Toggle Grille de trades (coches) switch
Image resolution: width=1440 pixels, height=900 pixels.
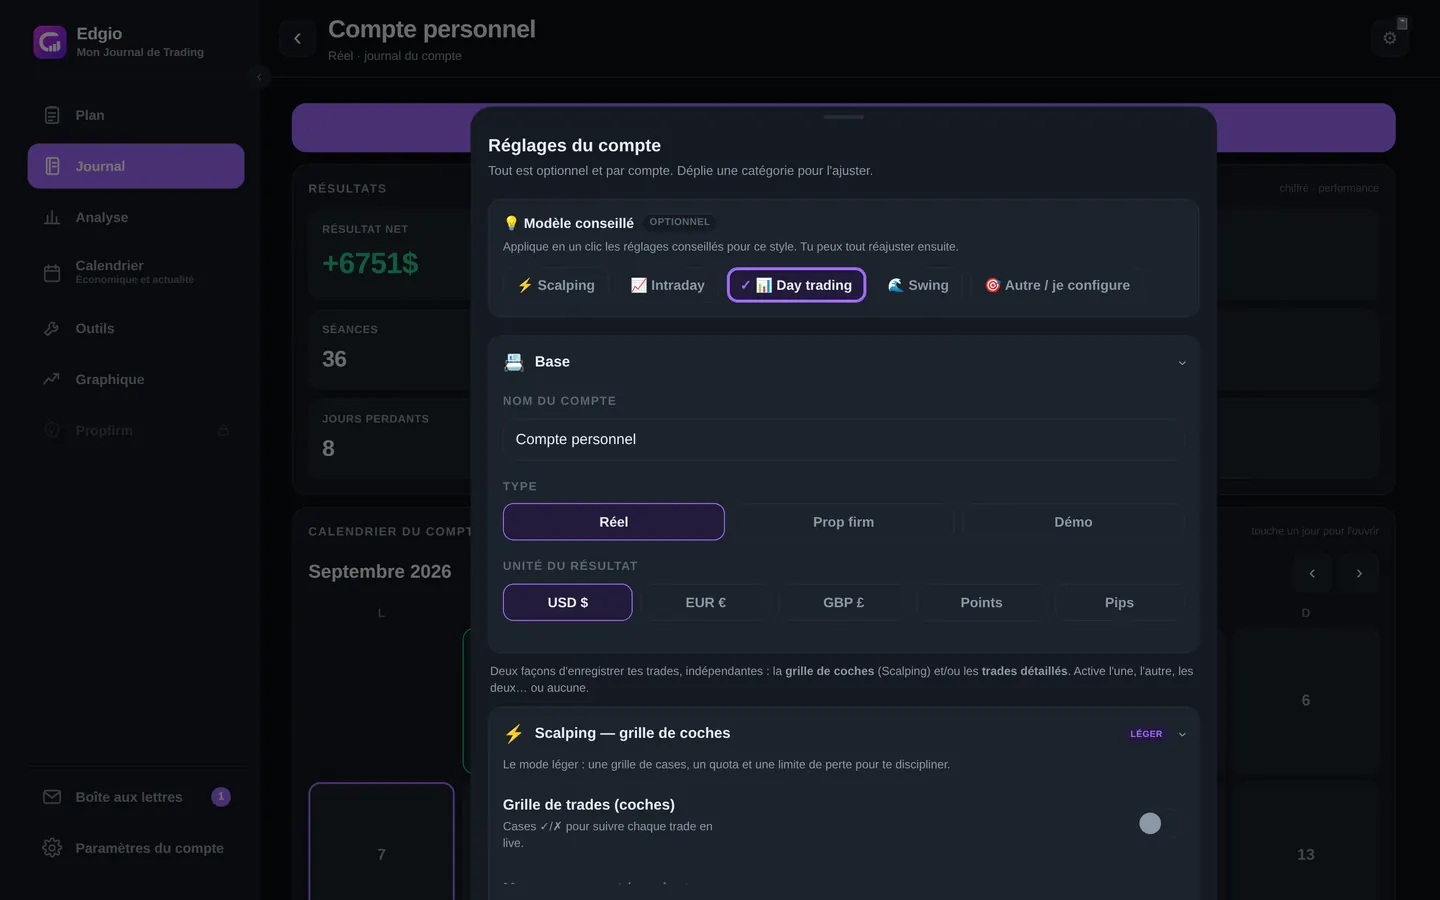[1161, 823]
